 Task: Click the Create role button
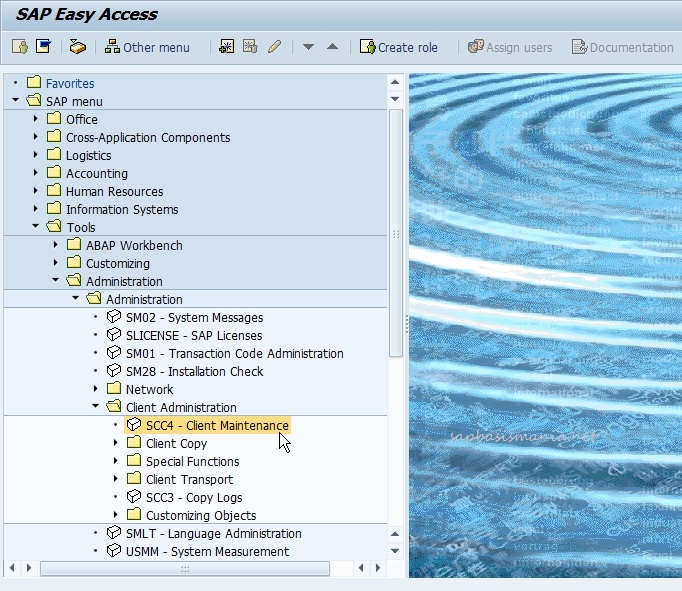click(398, 47)
